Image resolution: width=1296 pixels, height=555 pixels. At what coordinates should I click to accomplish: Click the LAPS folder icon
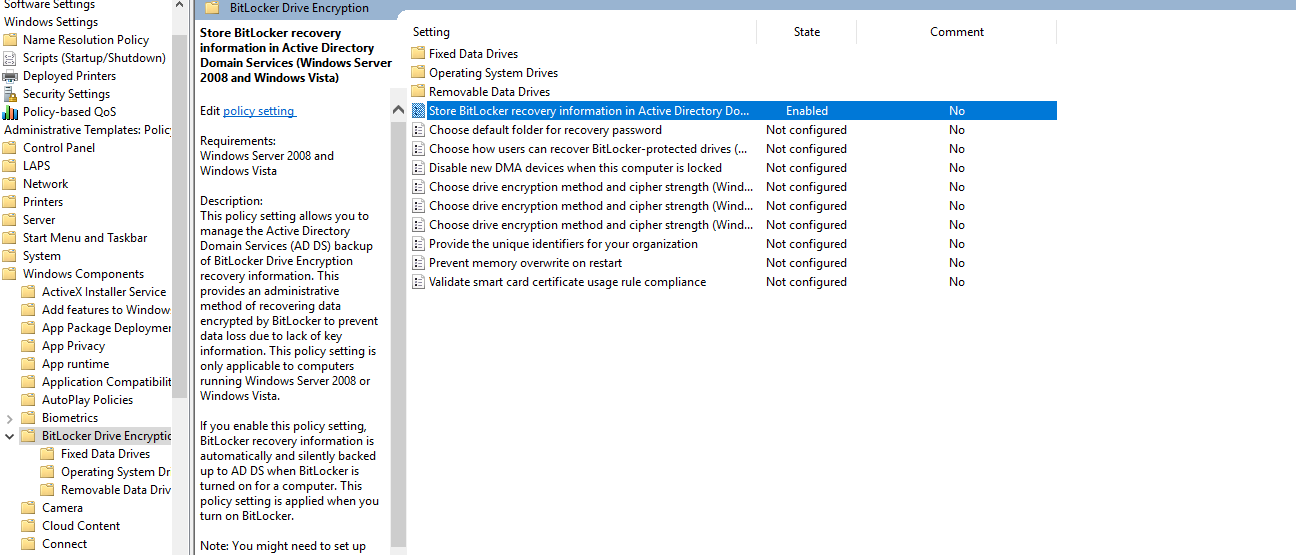(x=10, y=166)
